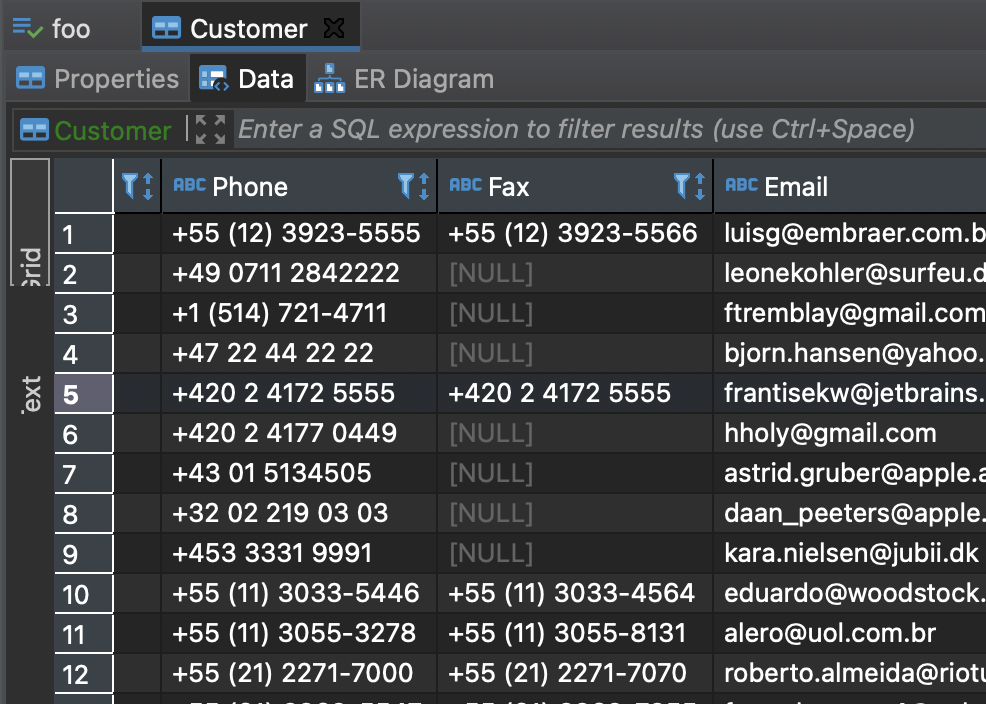The height and width of the screenshot is (704, 986).
Task: Select email cell starting leonekohler@surfeu
Action: pyautogui.click(x=850, y=274)
